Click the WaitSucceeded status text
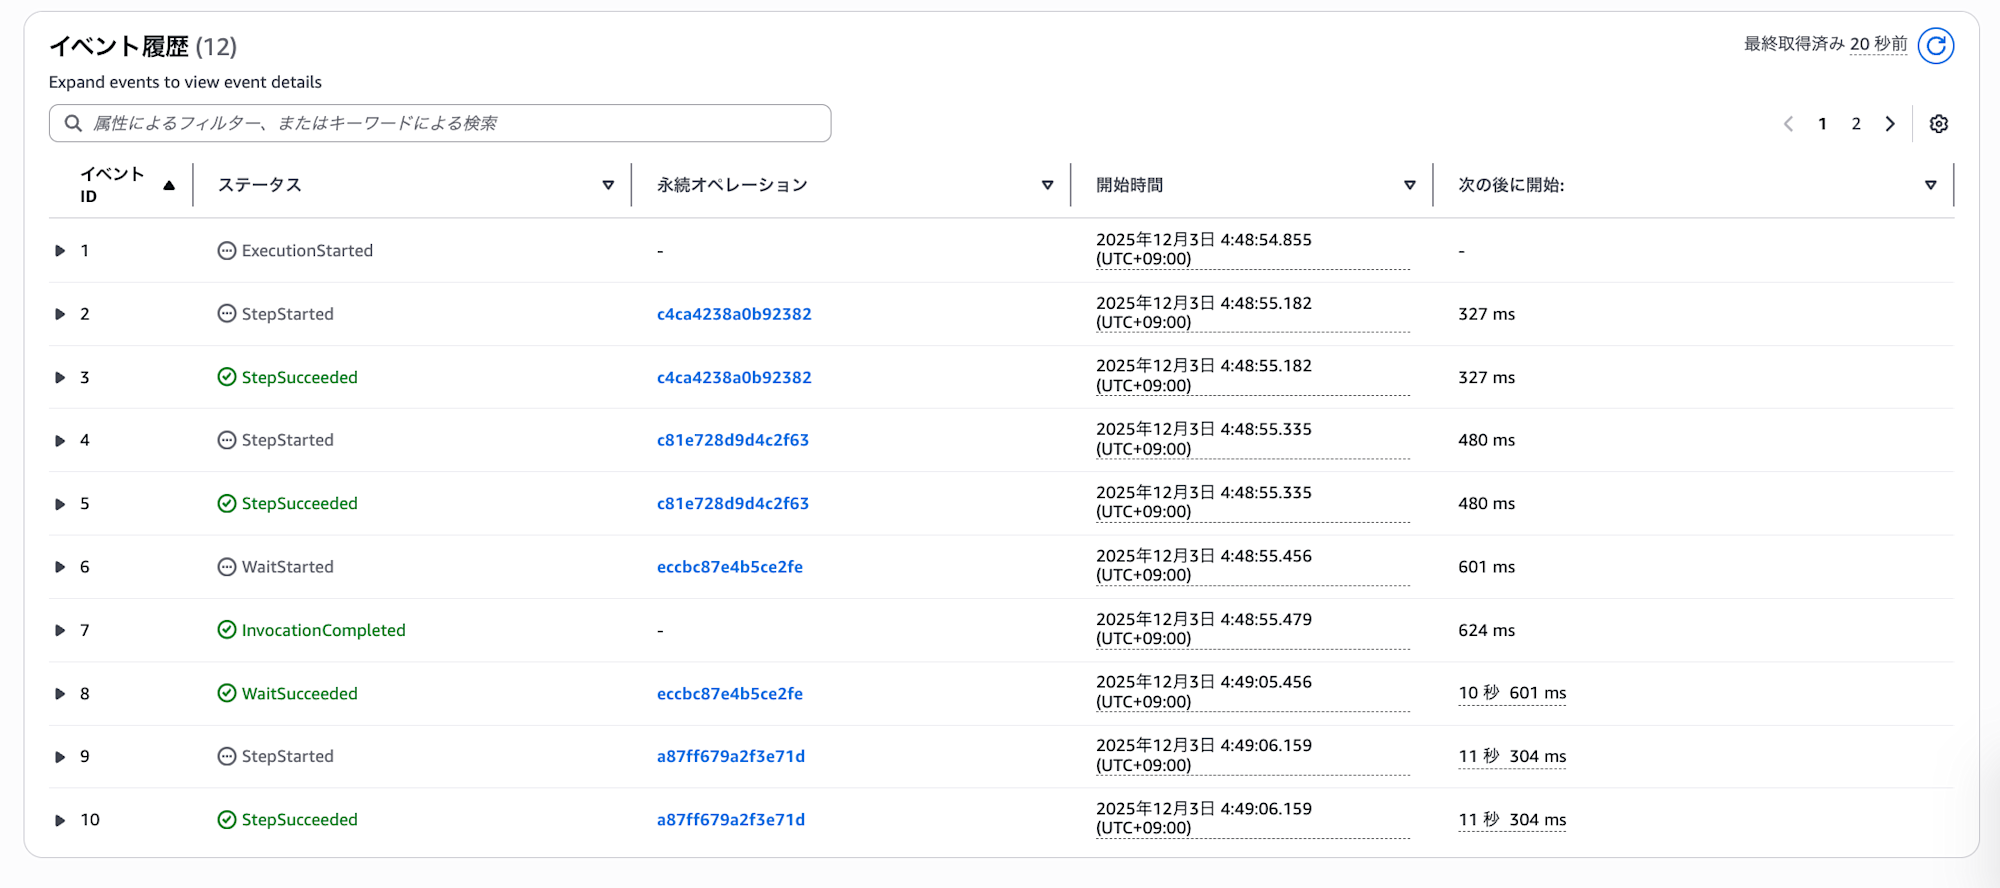Image resolution: width=2000 pixels, height=888 pixels. [x=300, y=693]
